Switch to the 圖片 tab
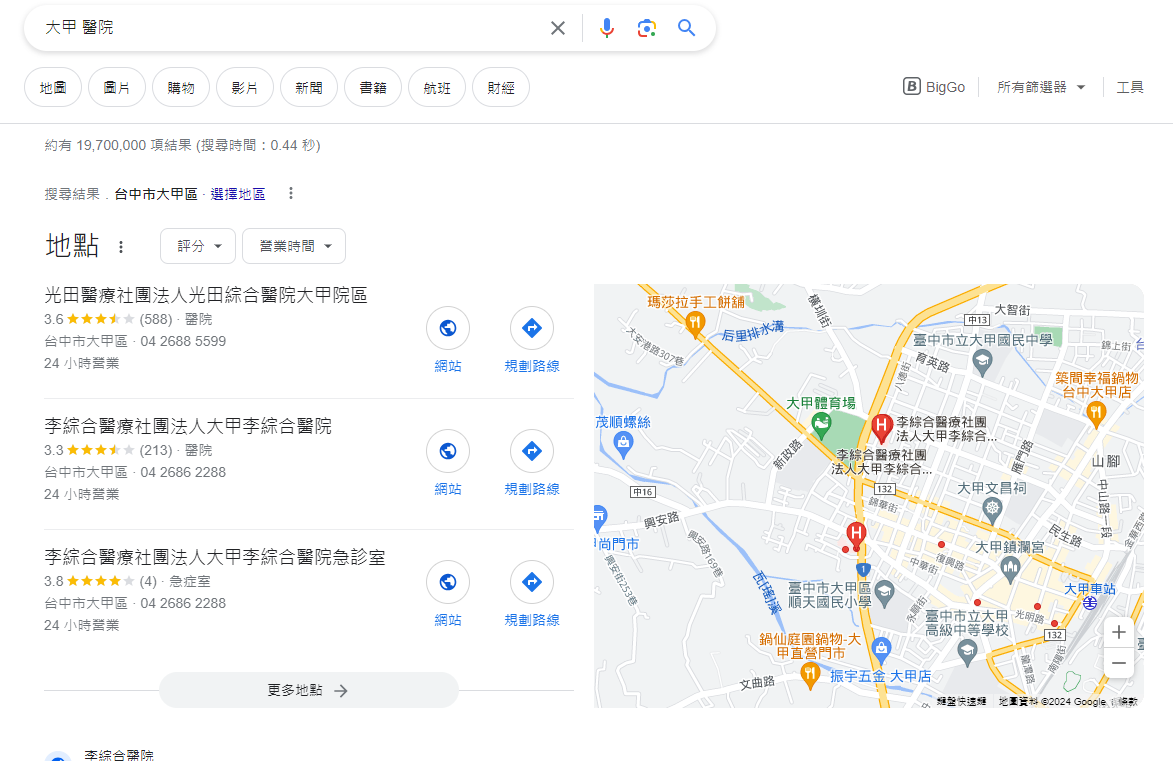Screen dimensions: 1173x761 point(117,88)
